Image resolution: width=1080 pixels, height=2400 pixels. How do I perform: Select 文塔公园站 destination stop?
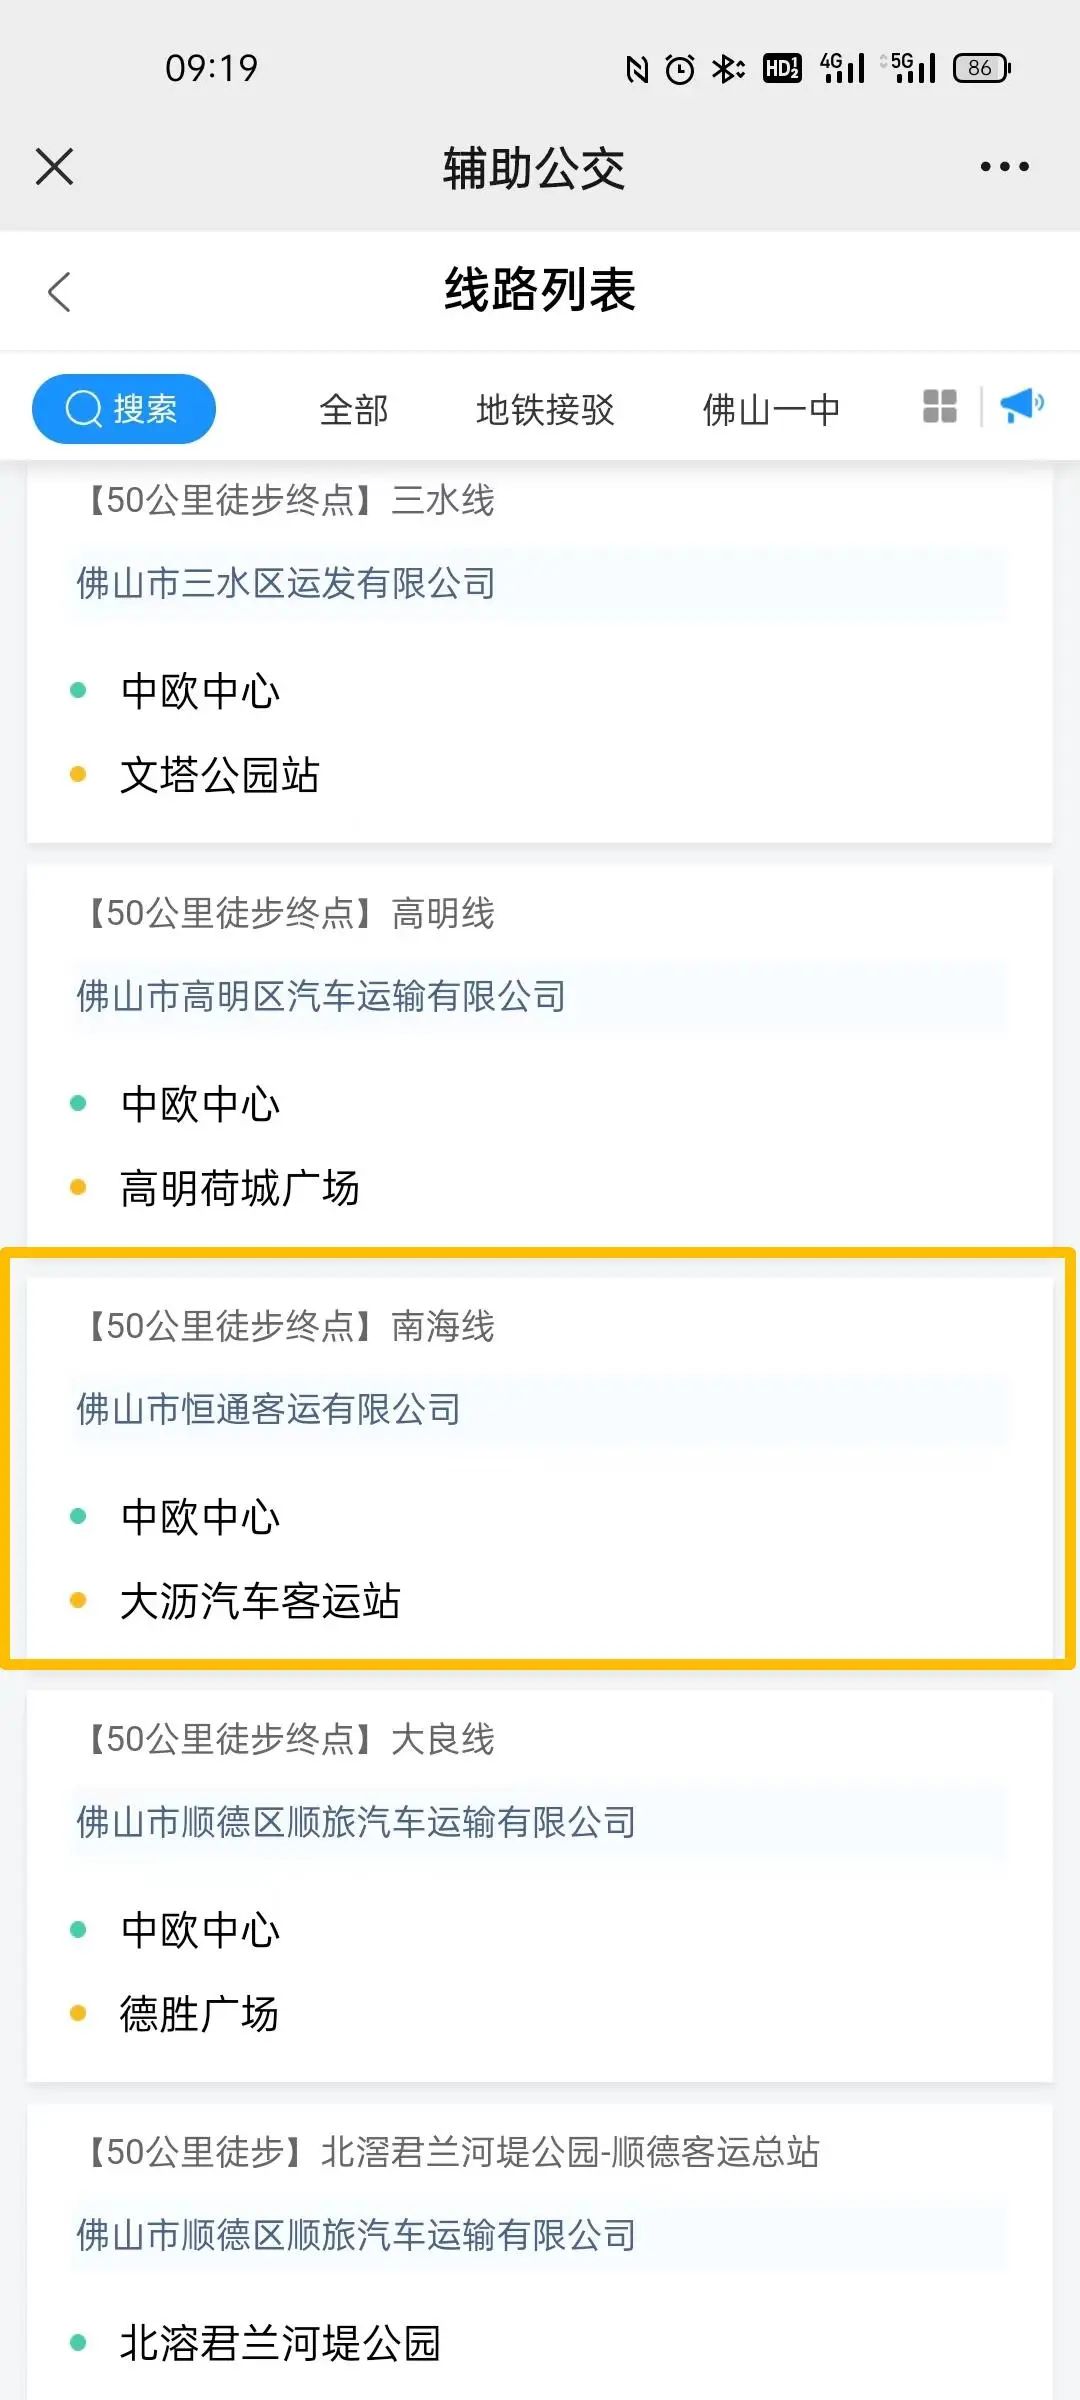[219, 775]
